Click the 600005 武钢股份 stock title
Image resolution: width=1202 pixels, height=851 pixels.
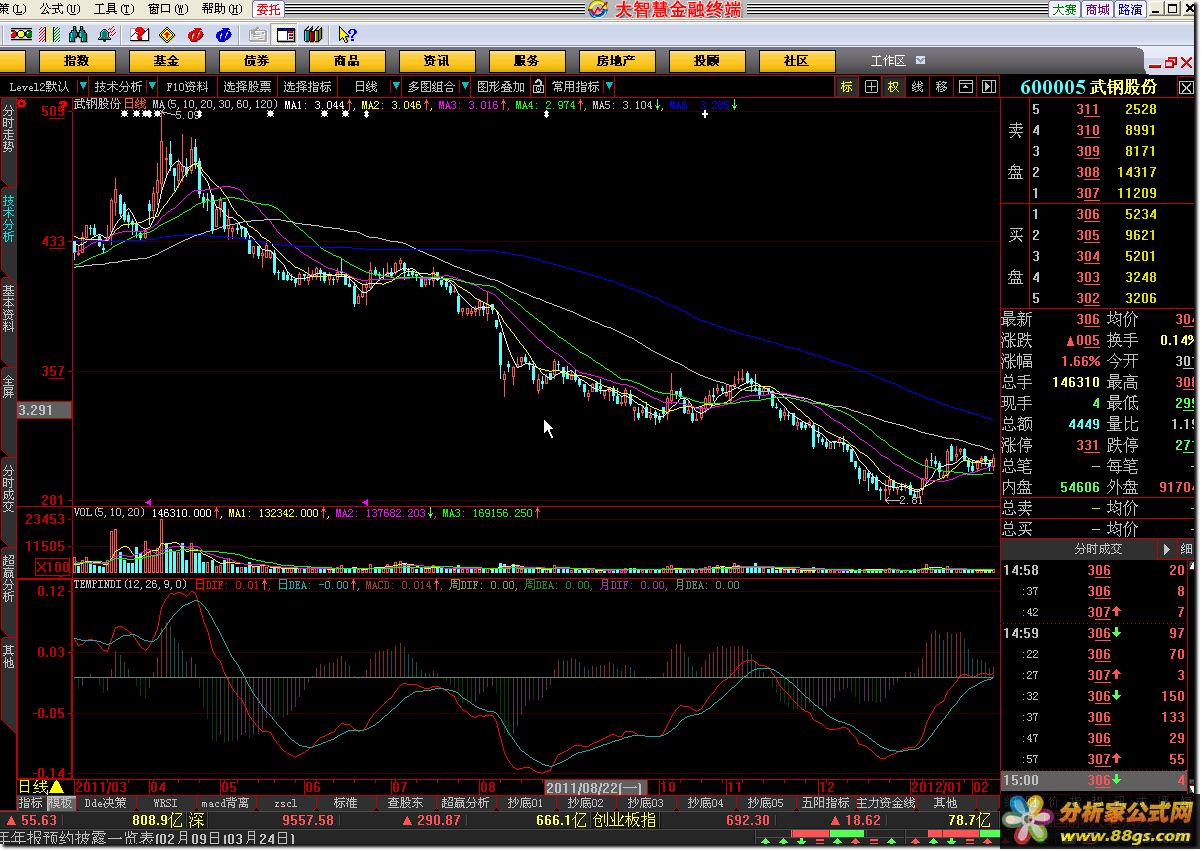(x=1088, y=87)
